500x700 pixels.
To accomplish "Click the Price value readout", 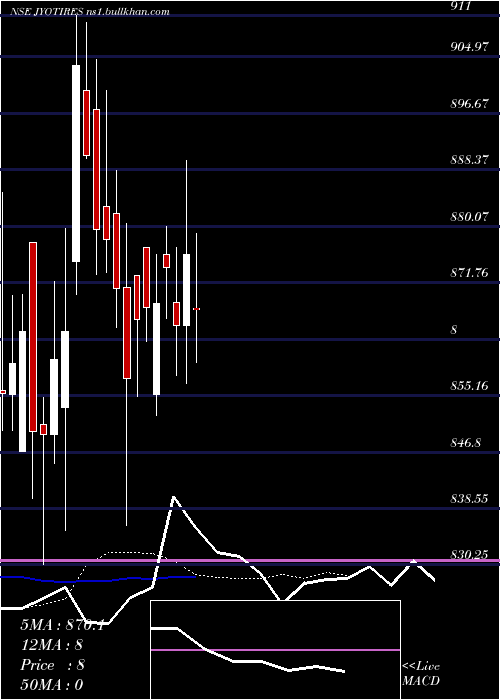I will pyautogui.click(x=53, y=665).
